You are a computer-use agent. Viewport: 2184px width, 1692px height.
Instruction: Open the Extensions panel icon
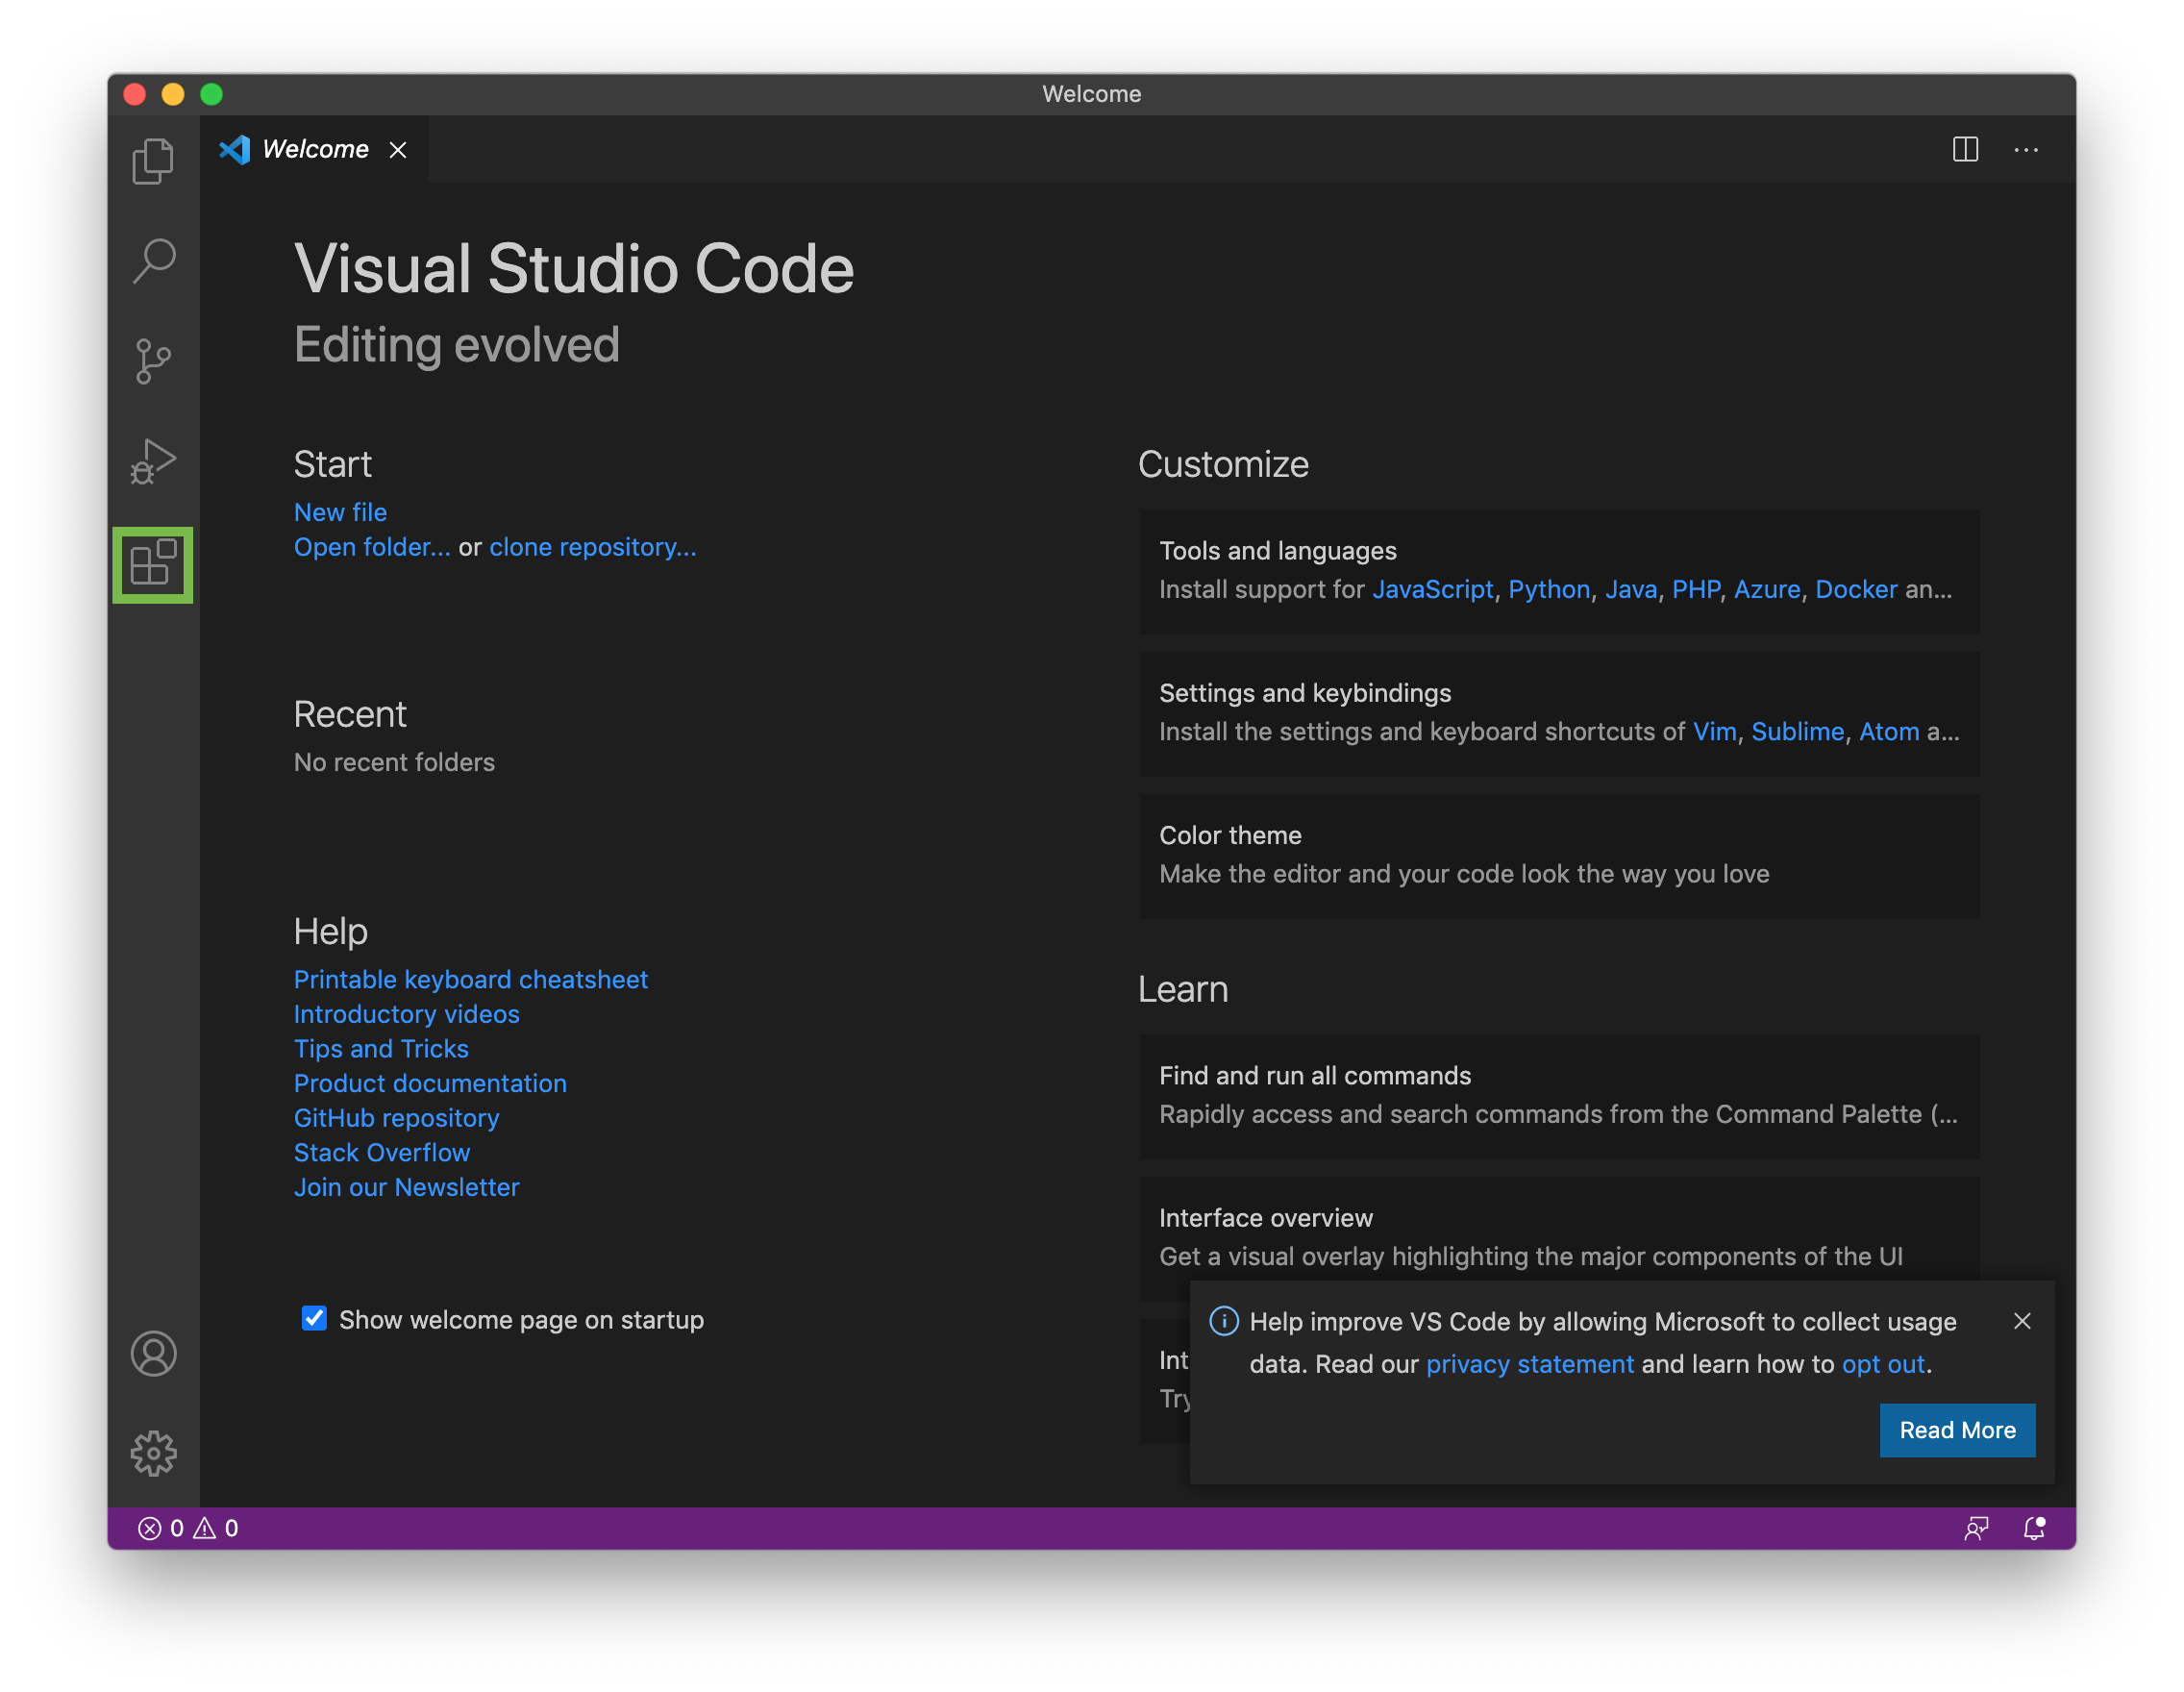(154, 566)
